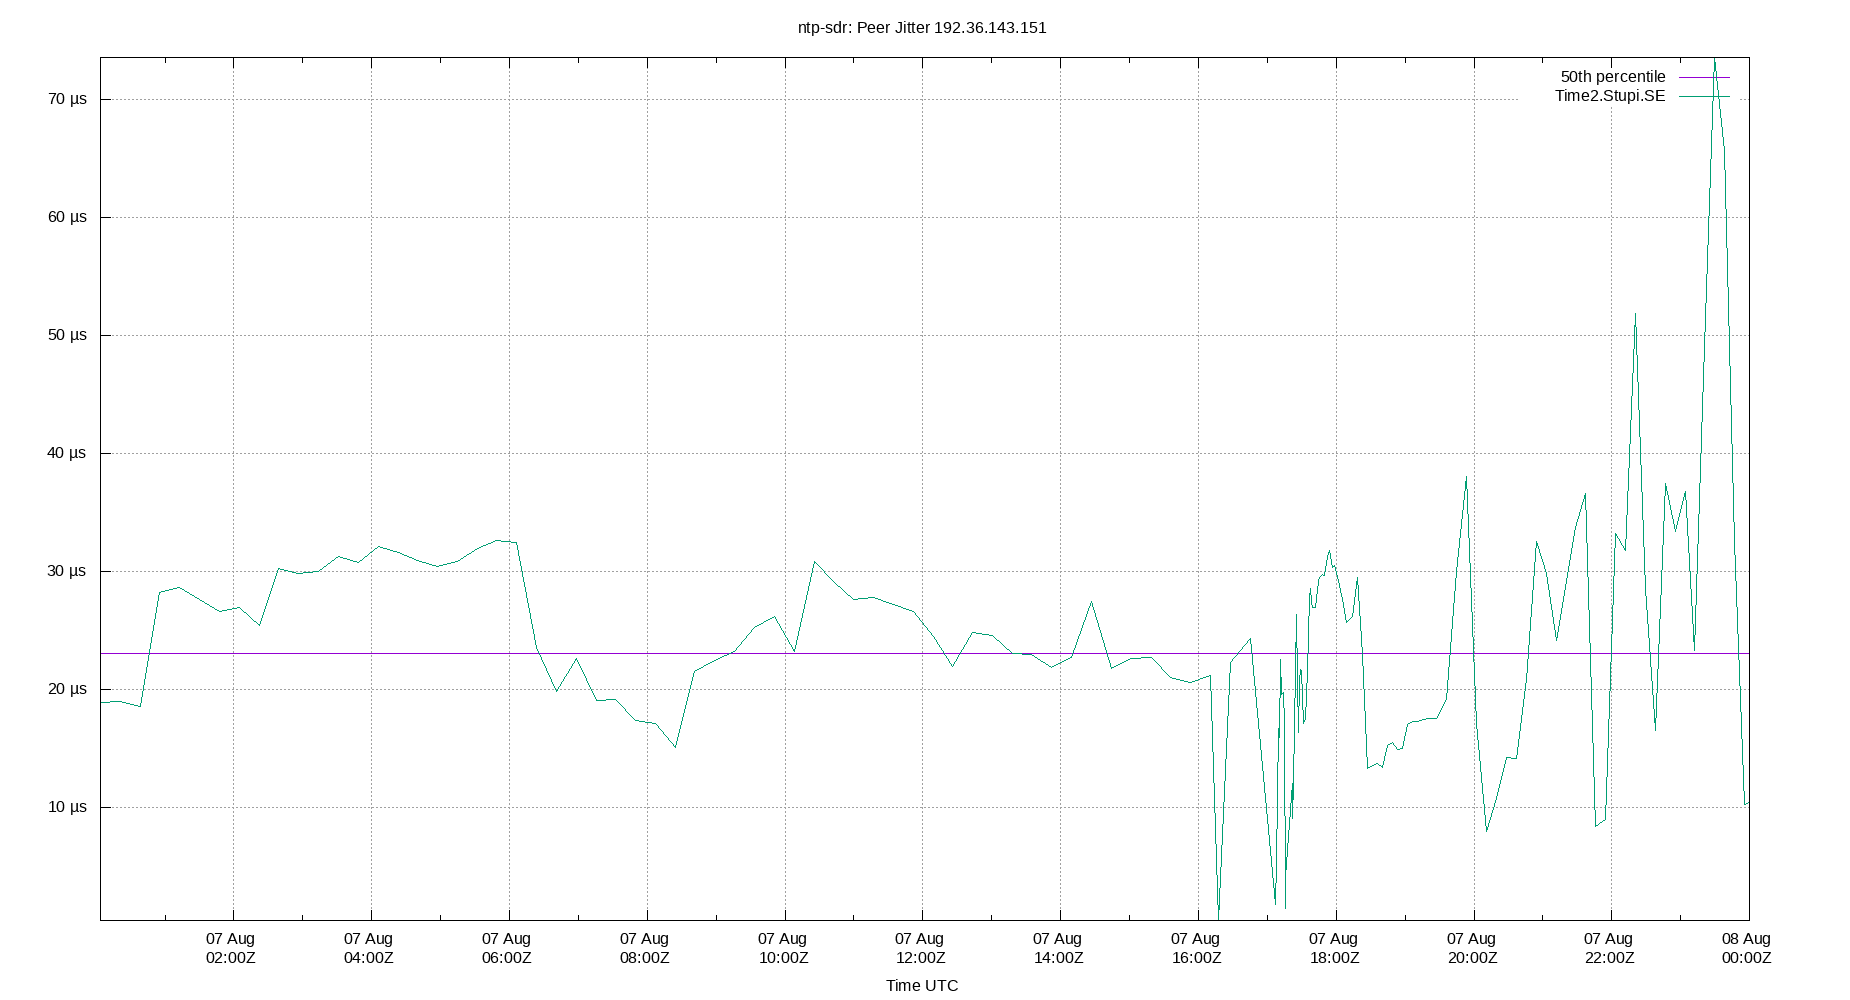
Task: Click the 38 µs jitter peak near 20:00Z
Action: tap(1466, 478)
